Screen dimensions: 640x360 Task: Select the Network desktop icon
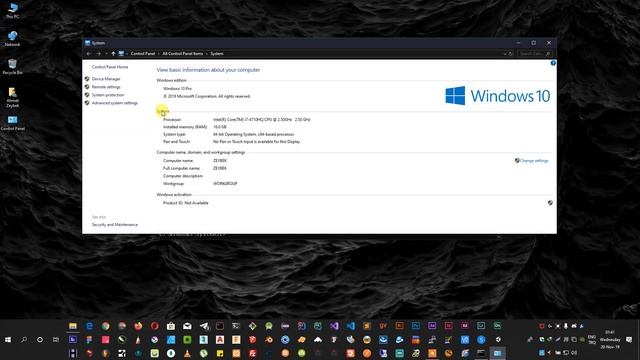pos(12,38)
